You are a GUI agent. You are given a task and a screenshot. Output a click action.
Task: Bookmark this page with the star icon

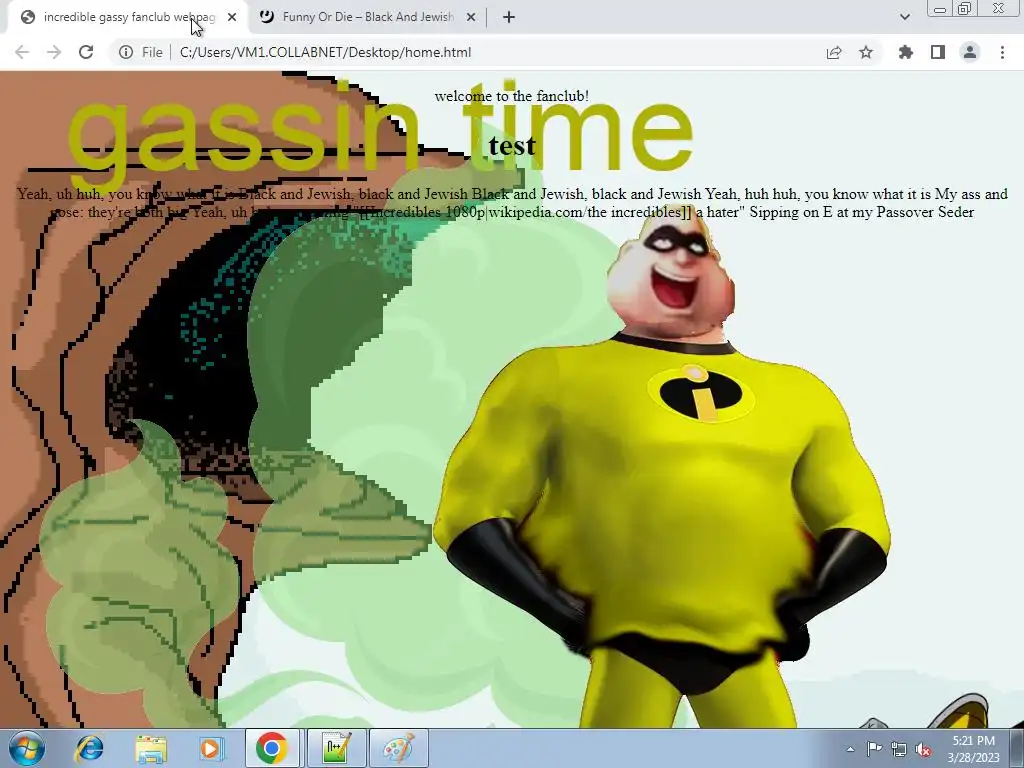(866, 52)
